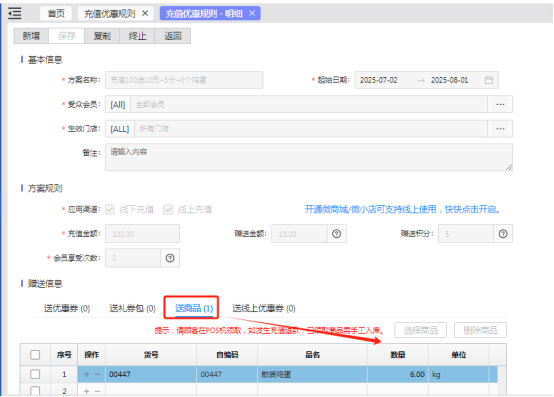Click the 单位 column header
This screenshot has height=397, width=554.
coord(459,355)
